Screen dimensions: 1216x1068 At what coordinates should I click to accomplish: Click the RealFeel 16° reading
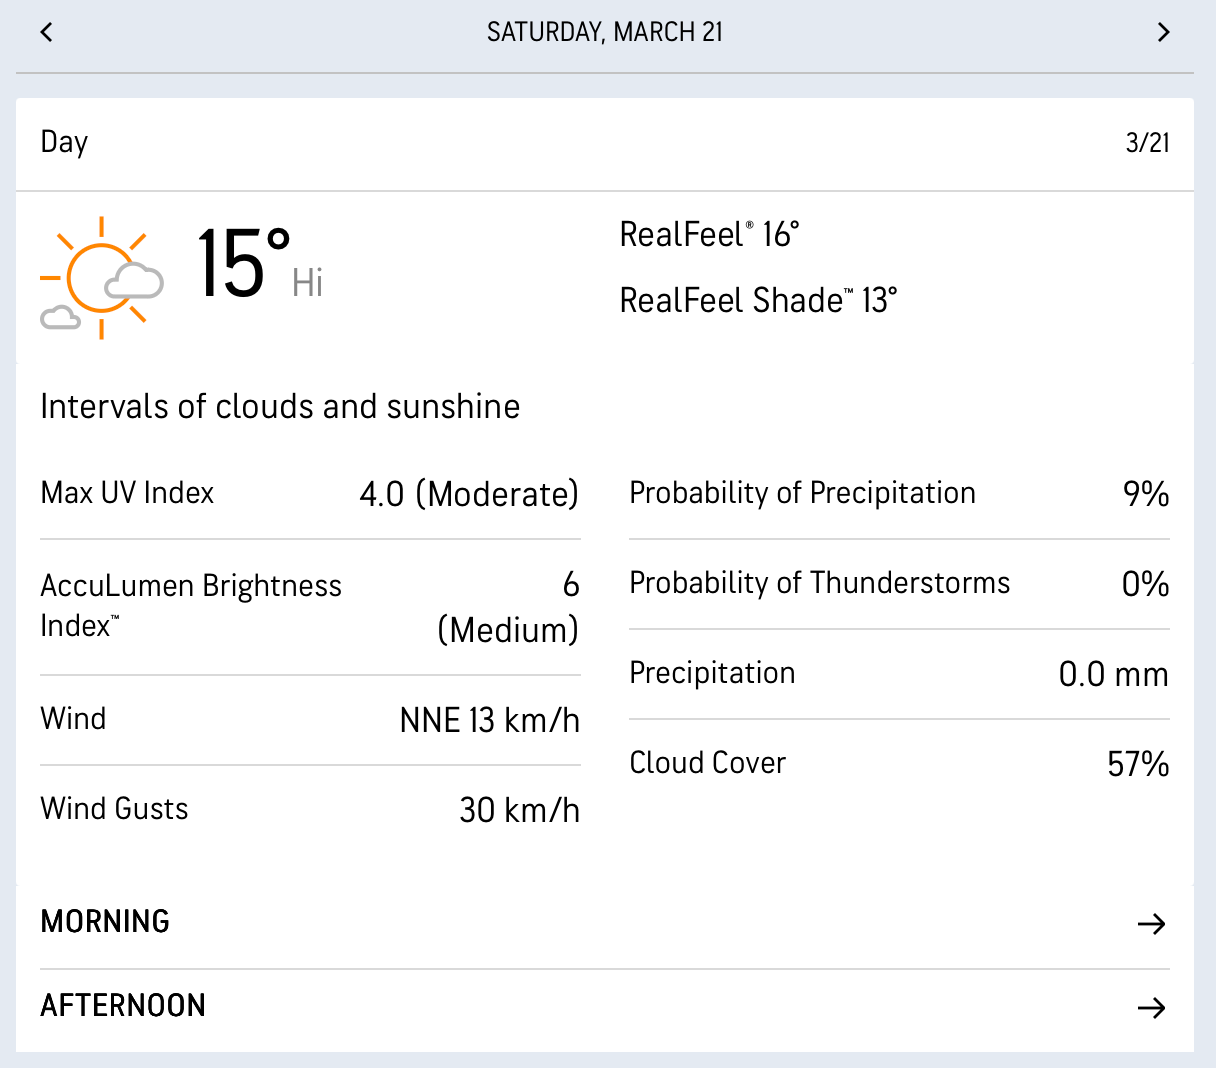709,234
